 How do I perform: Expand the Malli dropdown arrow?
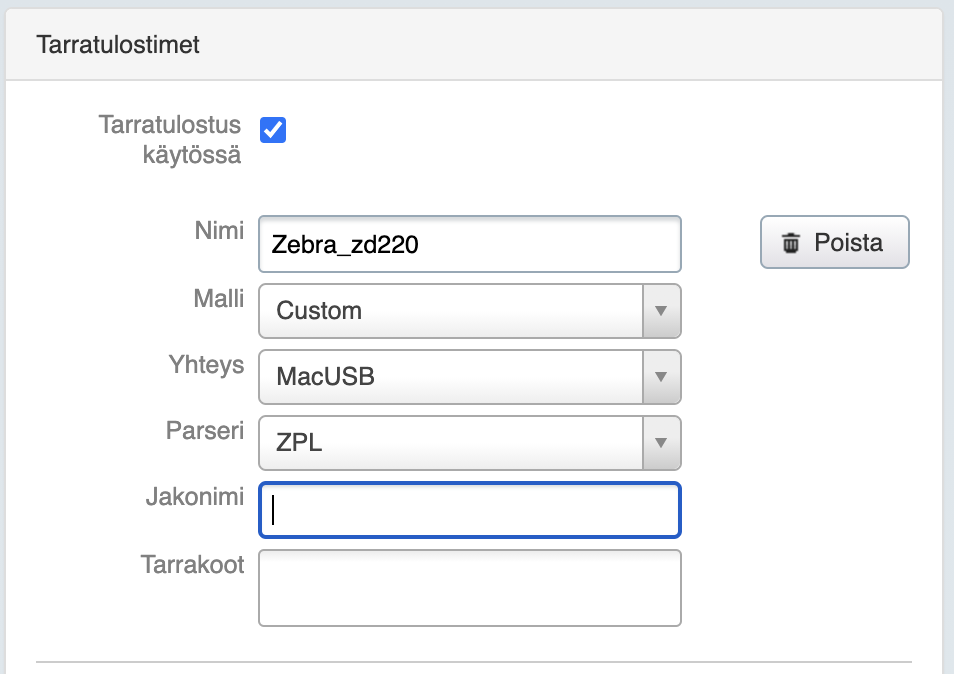660,311
